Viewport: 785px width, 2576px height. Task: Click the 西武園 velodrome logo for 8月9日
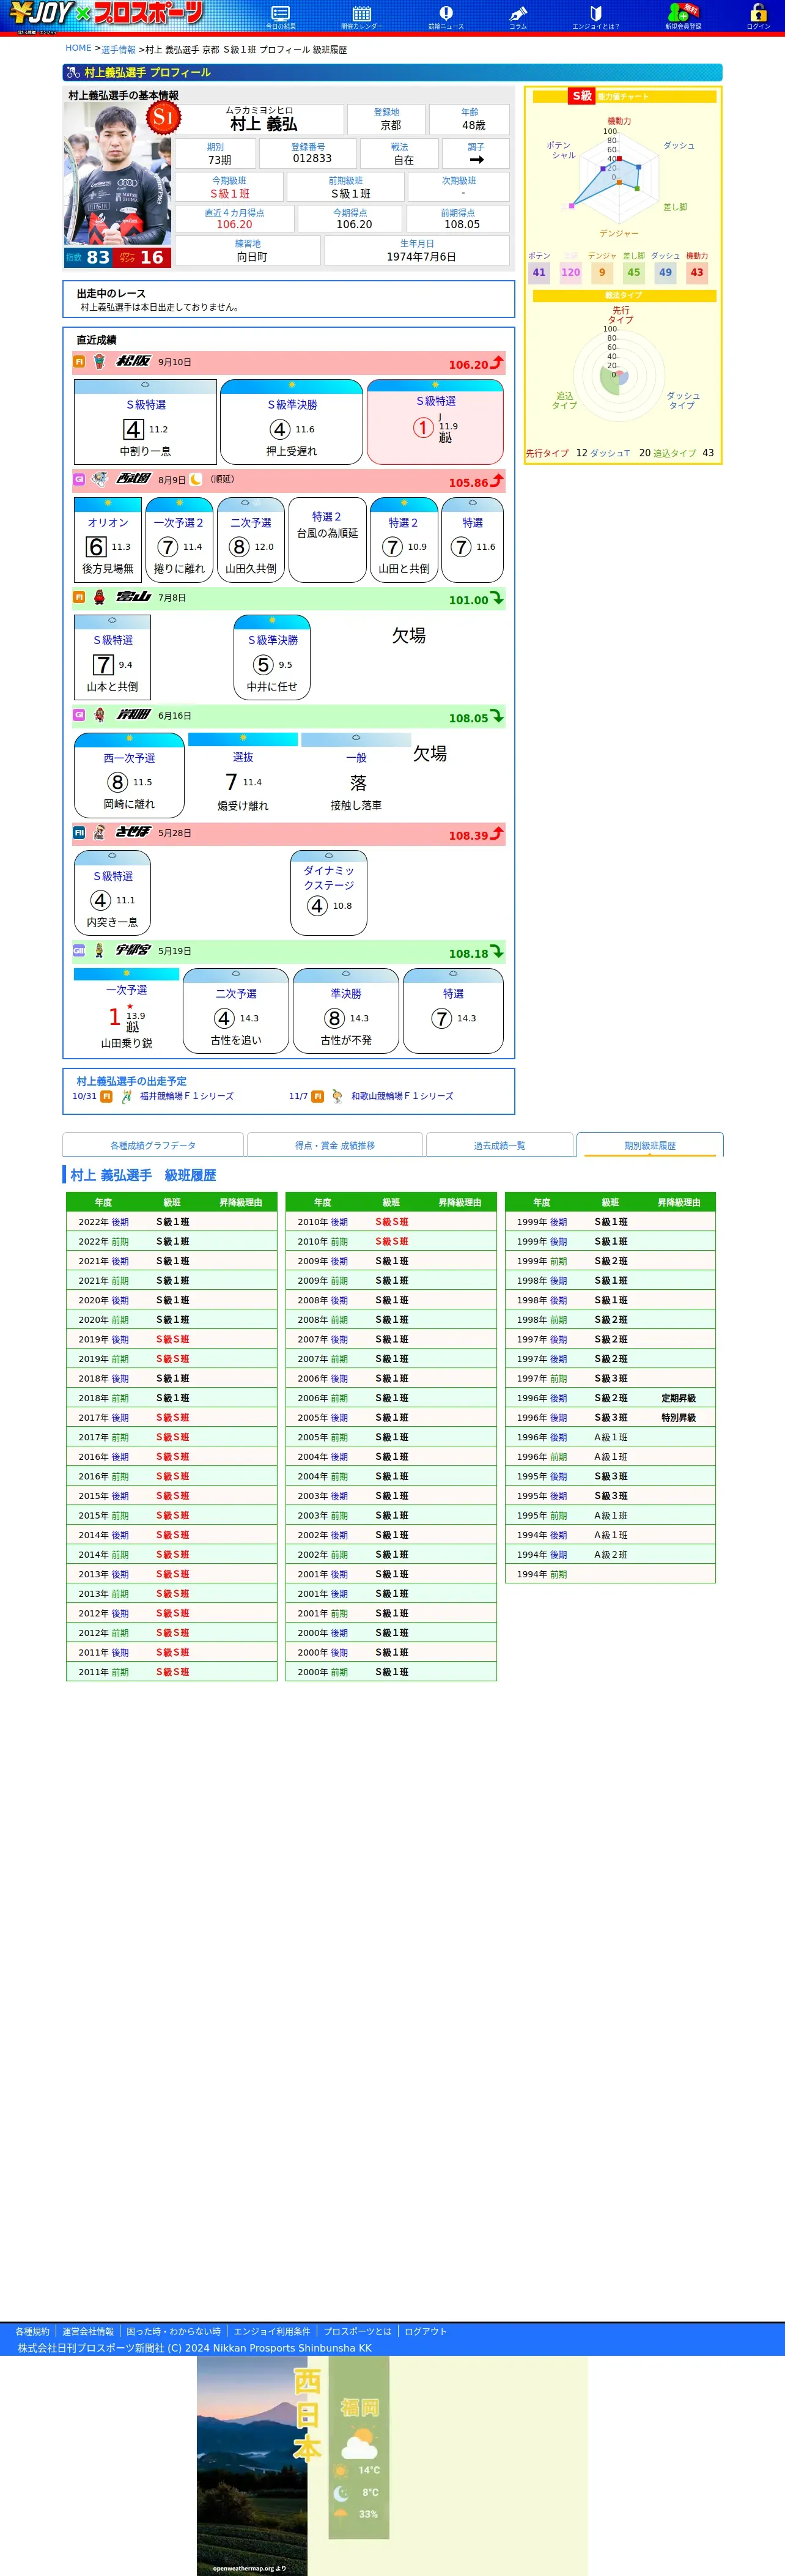pyautogui.click(x=133, y=479)
